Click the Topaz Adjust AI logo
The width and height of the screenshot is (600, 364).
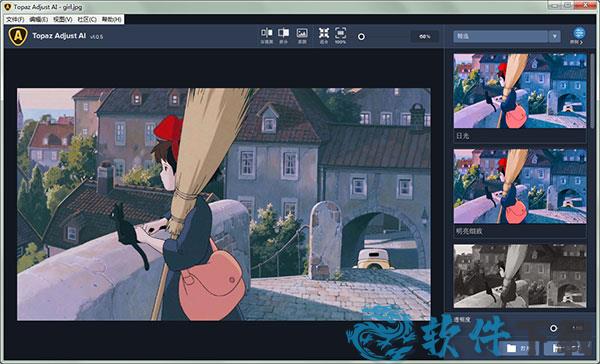(x=18, y=36)
